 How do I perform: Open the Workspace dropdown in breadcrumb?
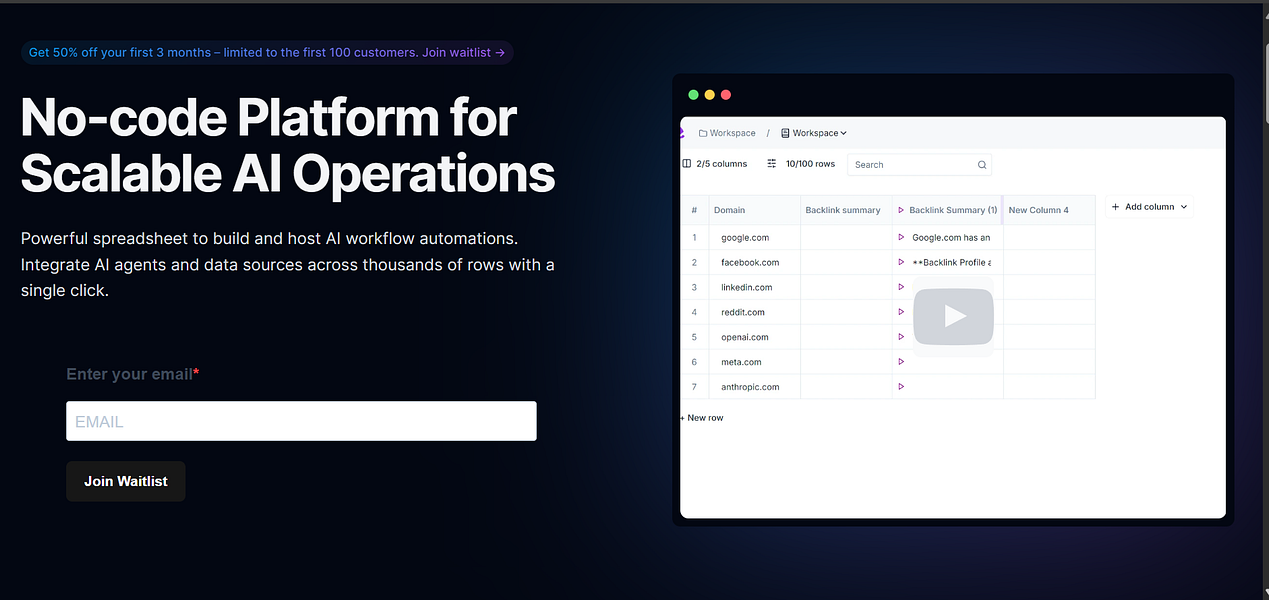click(814, 133)
